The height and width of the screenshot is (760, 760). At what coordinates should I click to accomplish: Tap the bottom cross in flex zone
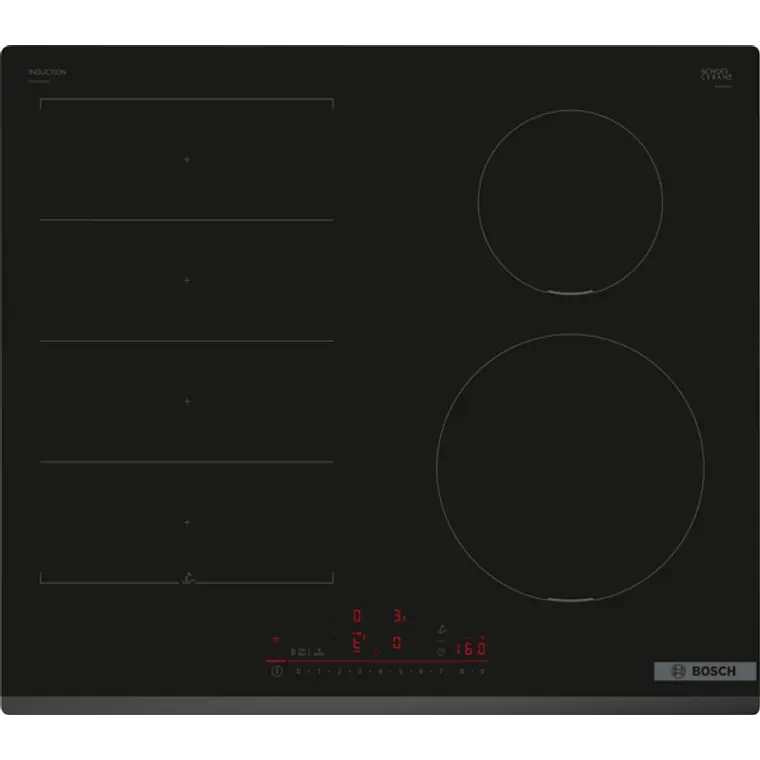click(187, 523)
